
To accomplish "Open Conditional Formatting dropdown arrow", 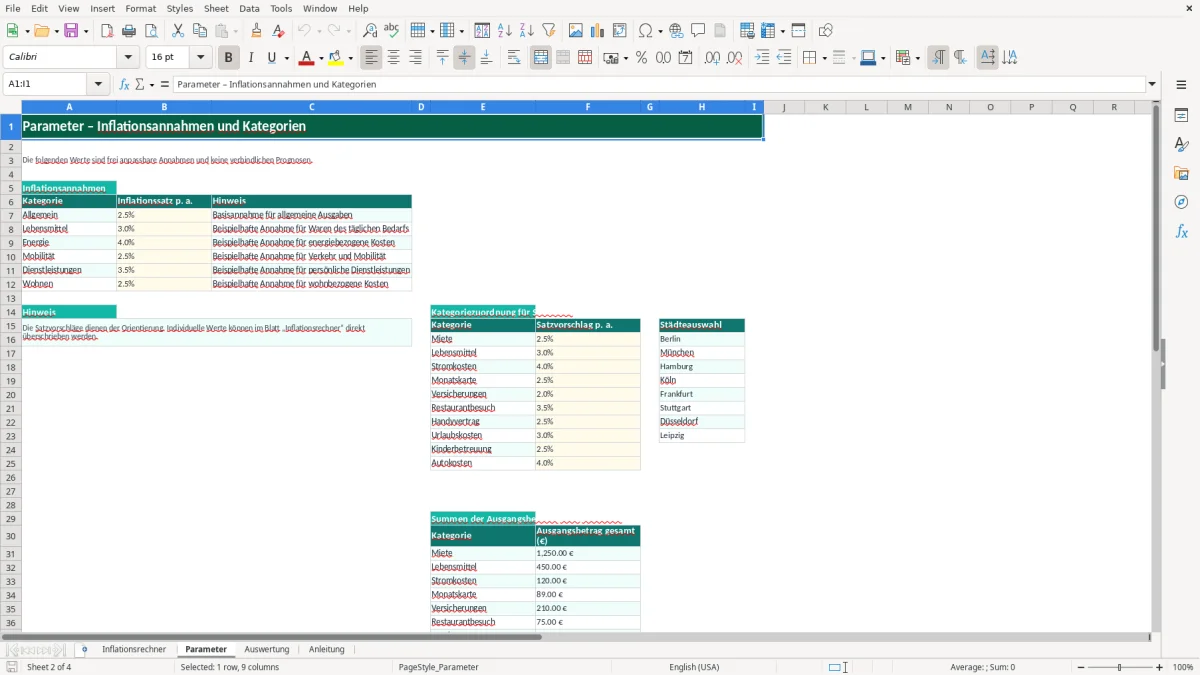I will click(917, 59).
